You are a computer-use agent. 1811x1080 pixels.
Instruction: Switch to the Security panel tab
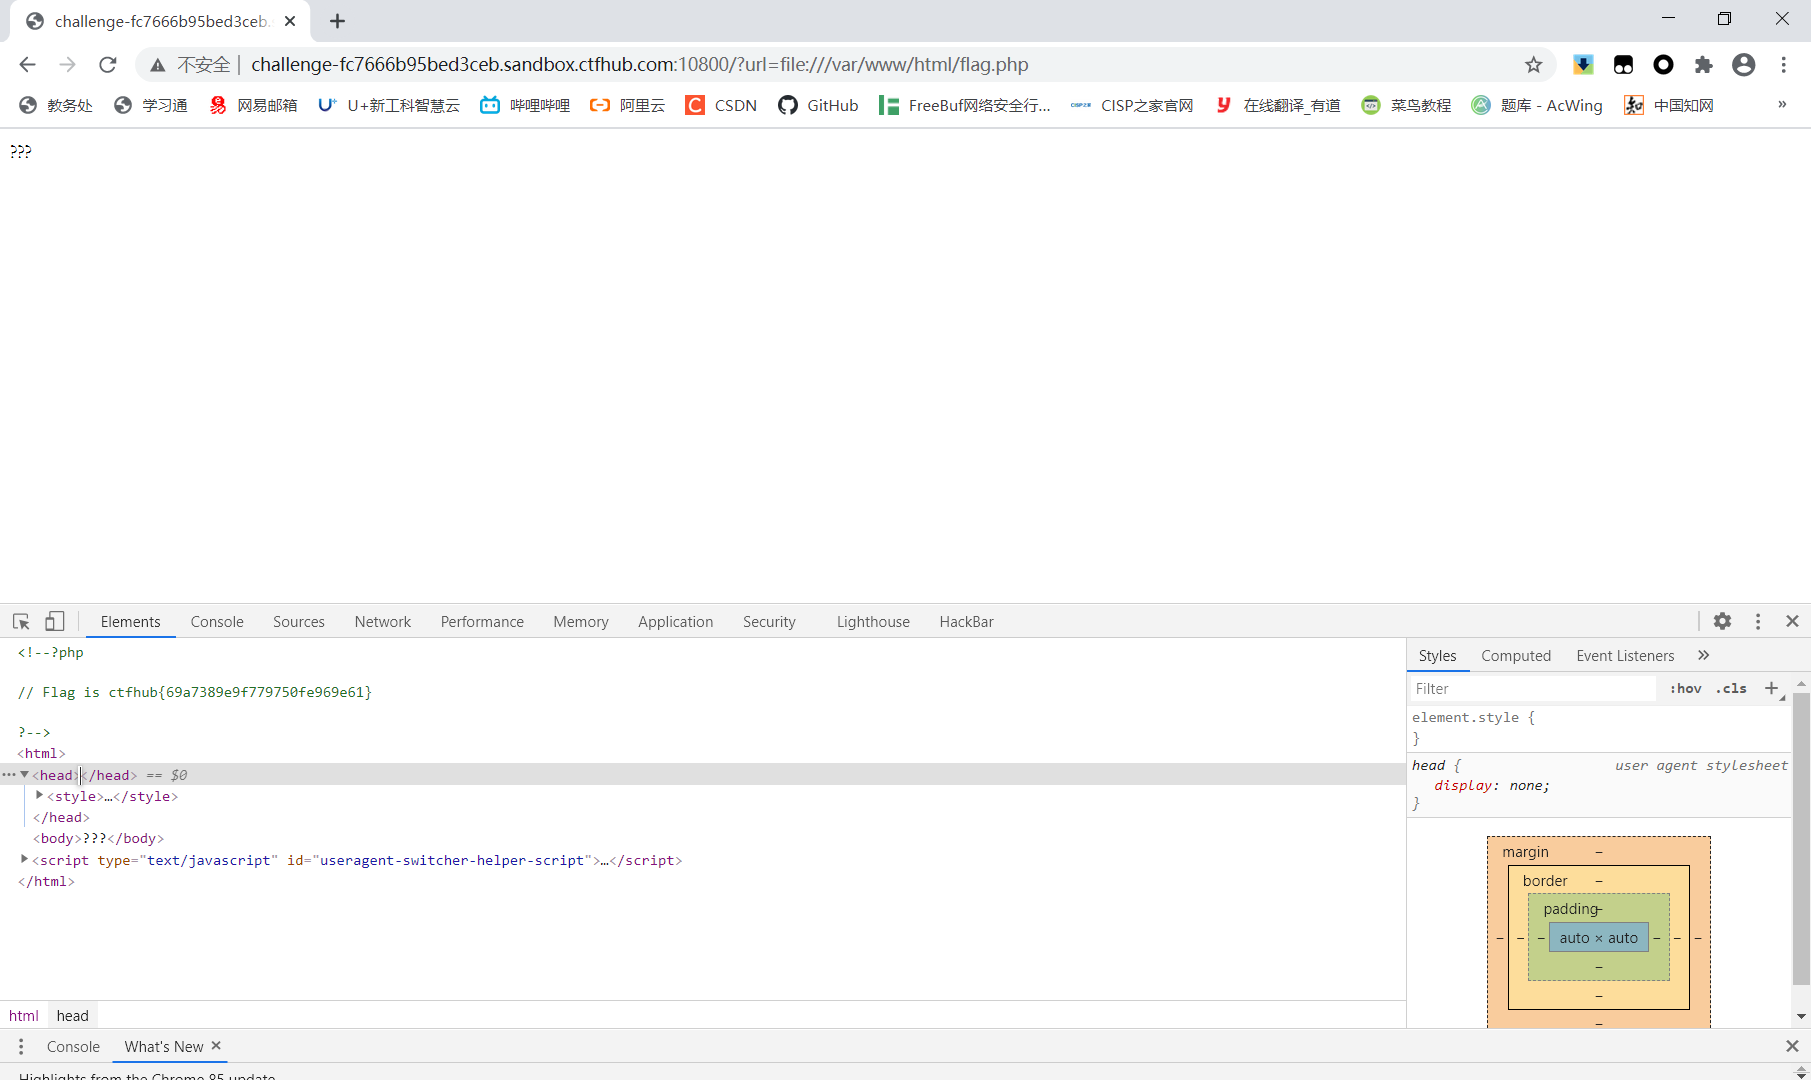(x=769, y=621)
